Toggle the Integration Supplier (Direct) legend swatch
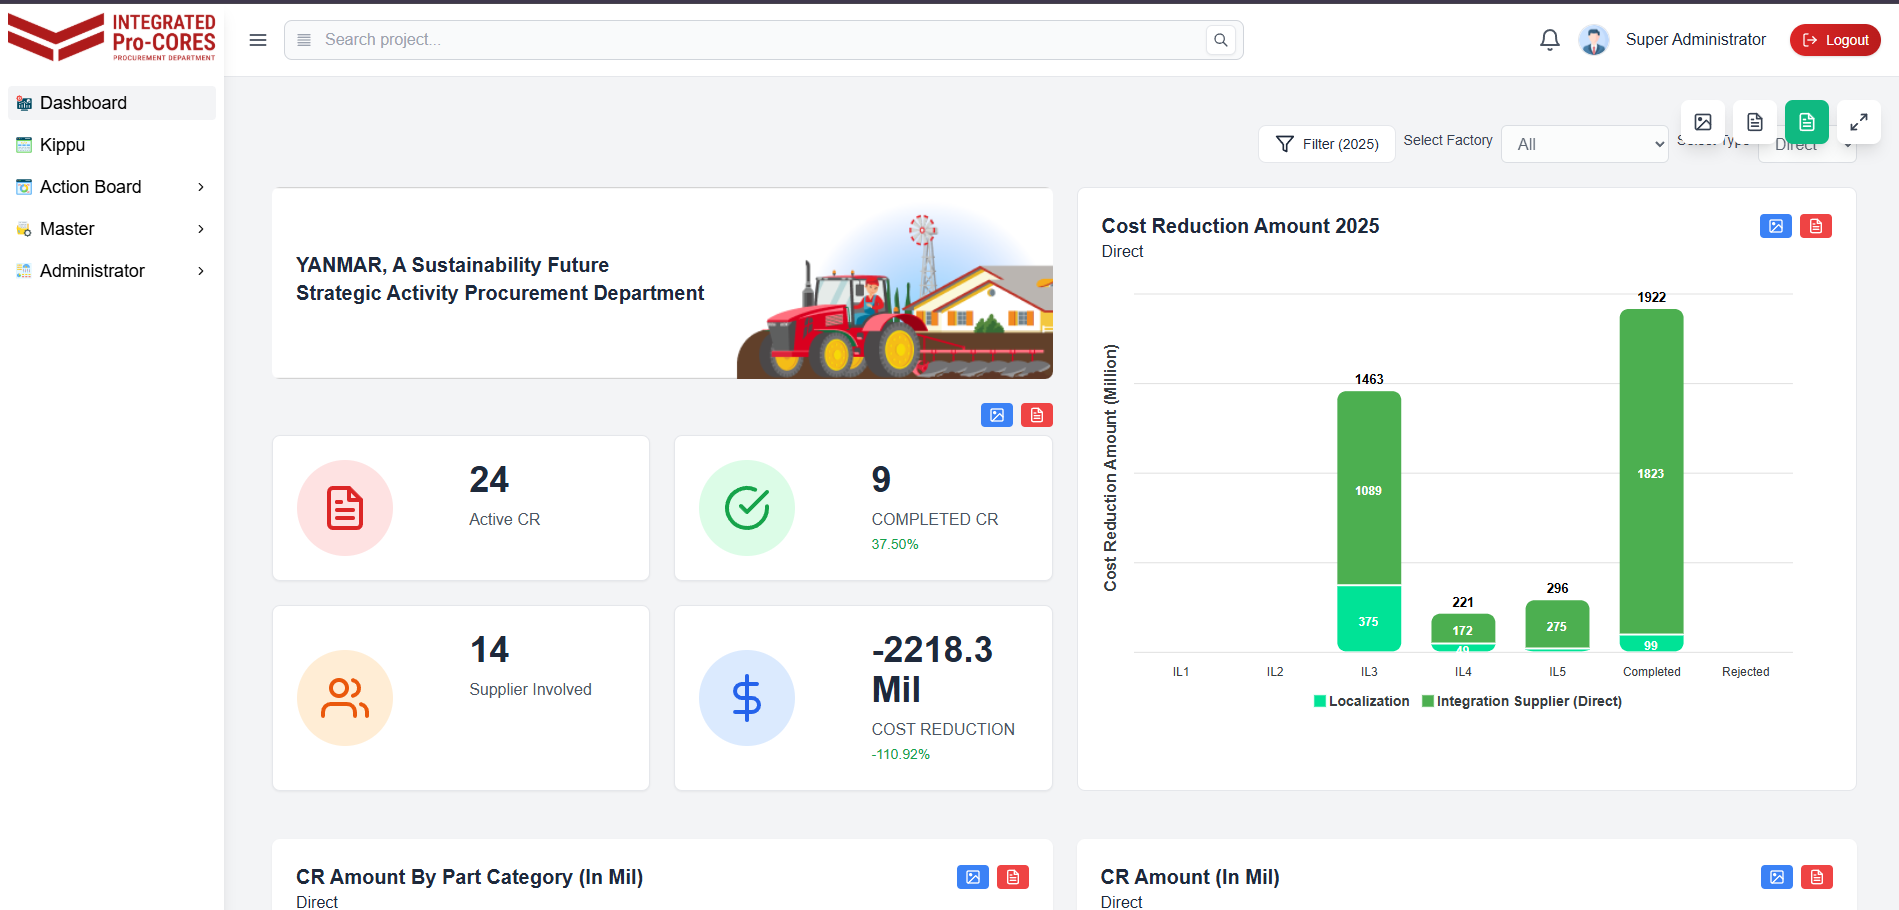 pos(1428,701)
